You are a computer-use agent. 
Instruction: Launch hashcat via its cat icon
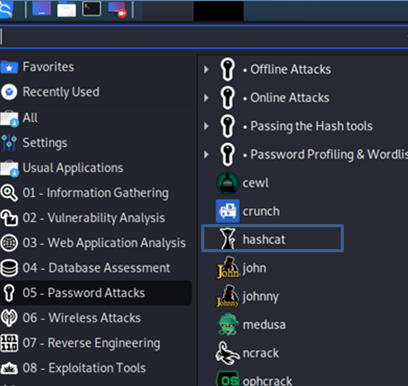coord(228,239)
